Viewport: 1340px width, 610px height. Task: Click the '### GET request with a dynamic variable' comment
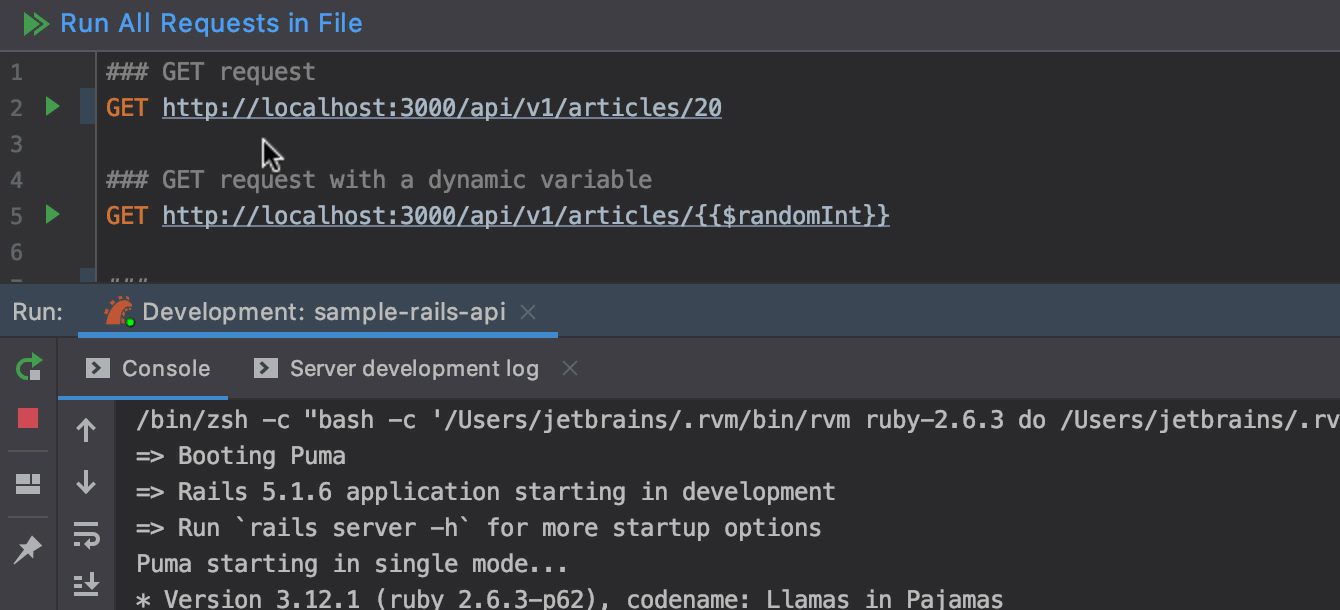[379, 180]
